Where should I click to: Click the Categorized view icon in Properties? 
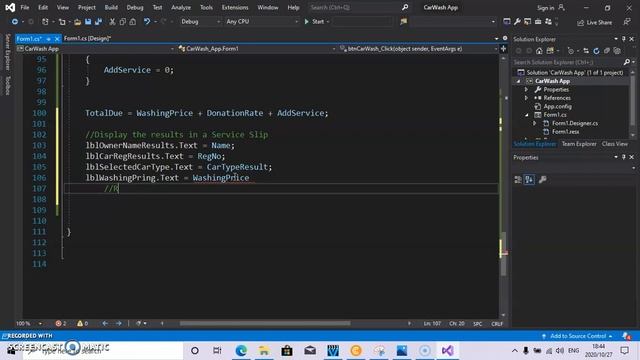[518, 180]
